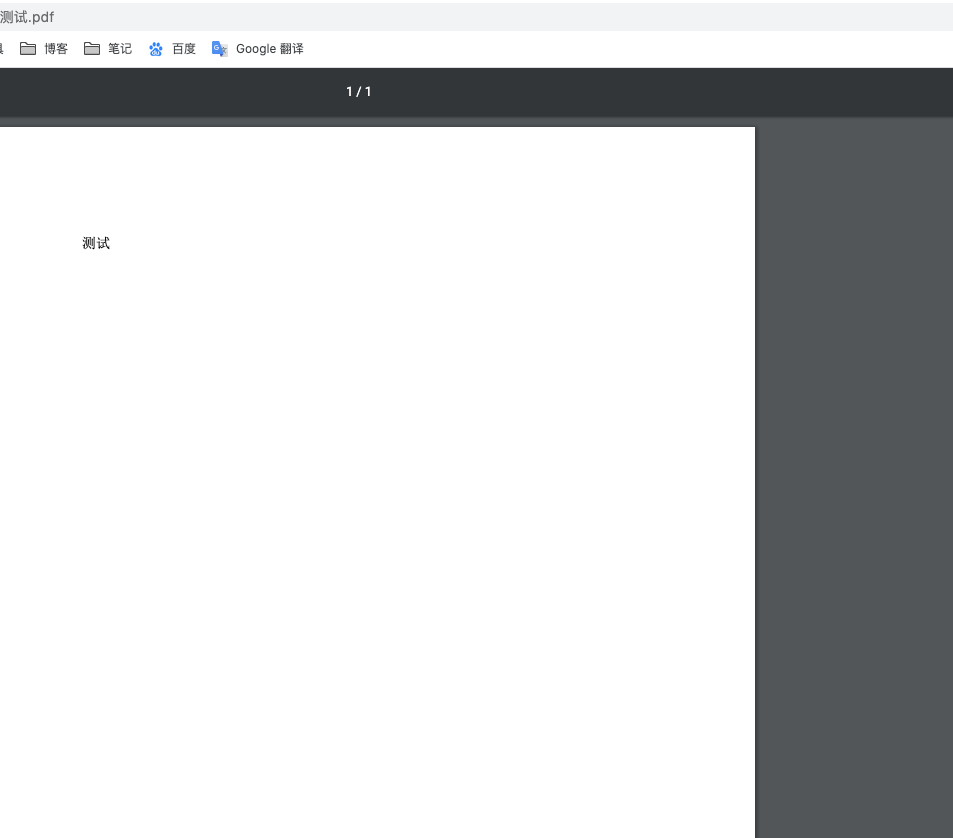Click the 测试.pdf tab title text

27,16
